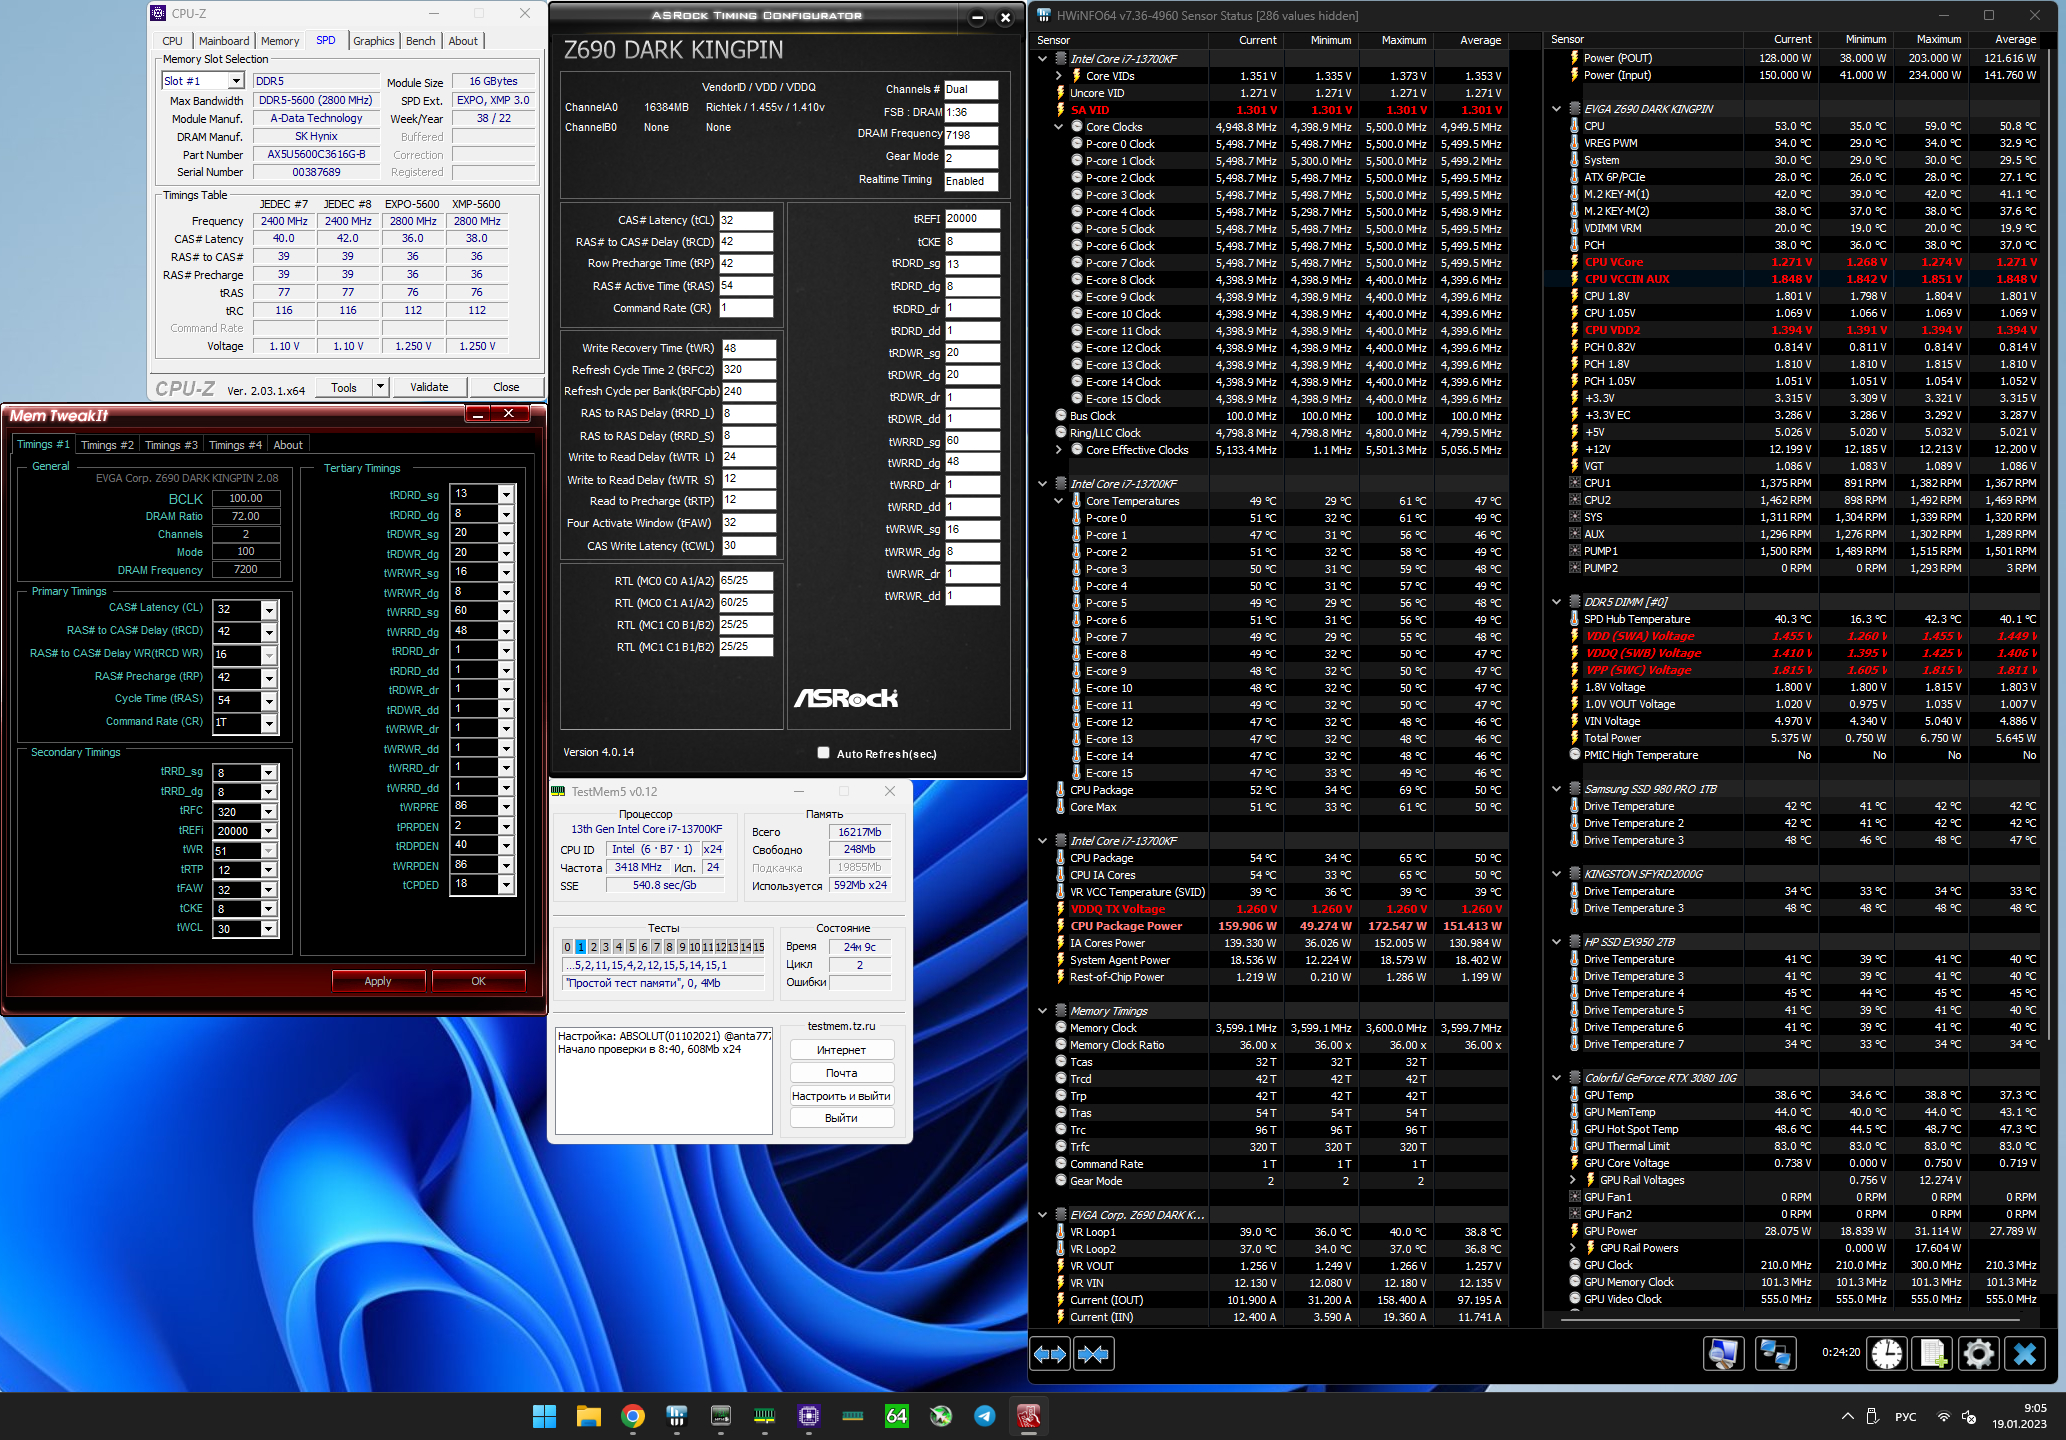Viewport: 2066px width, 1440px height.
Task: Click HWiNFO network computers icon
Action: pos(1775,1354)
